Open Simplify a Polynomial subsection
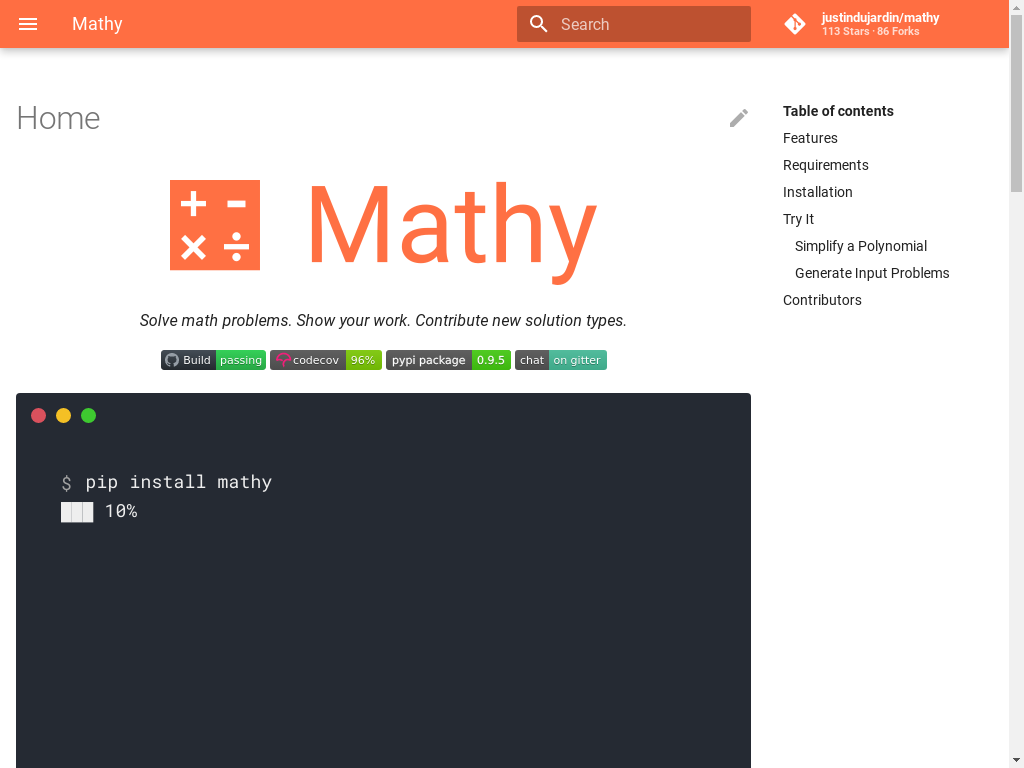1024x768 pixels. (x=861, y=246)
